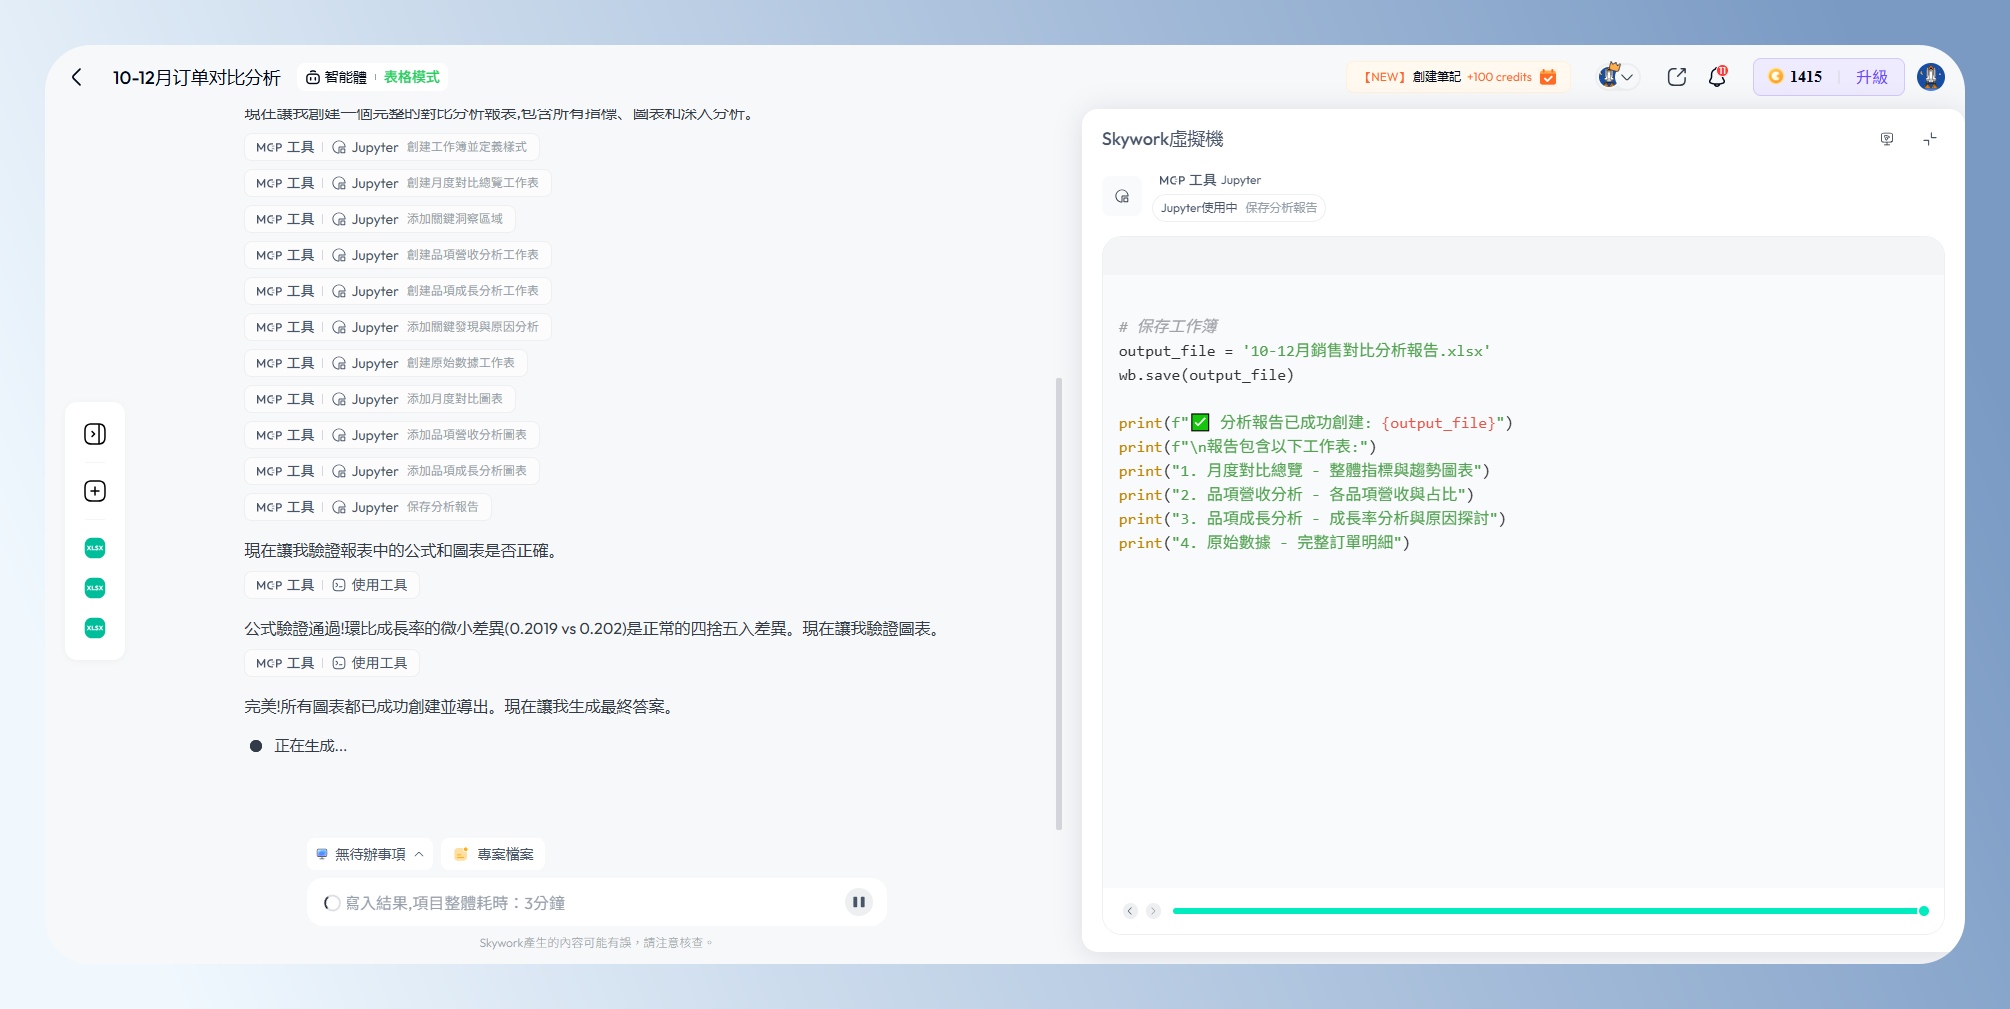Open Jupyter step 保存分析報告 in chat
The image size is (2010, 1009).
point(368,507)
